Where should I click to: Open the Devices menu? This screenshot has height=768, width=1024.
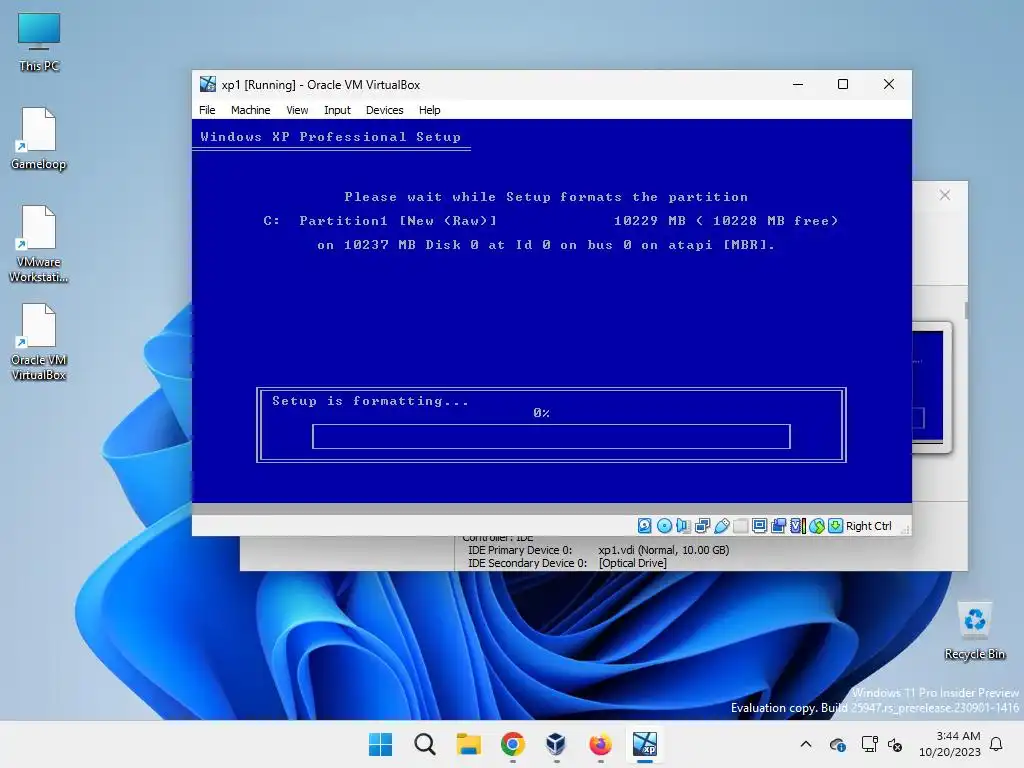(385, 110)
